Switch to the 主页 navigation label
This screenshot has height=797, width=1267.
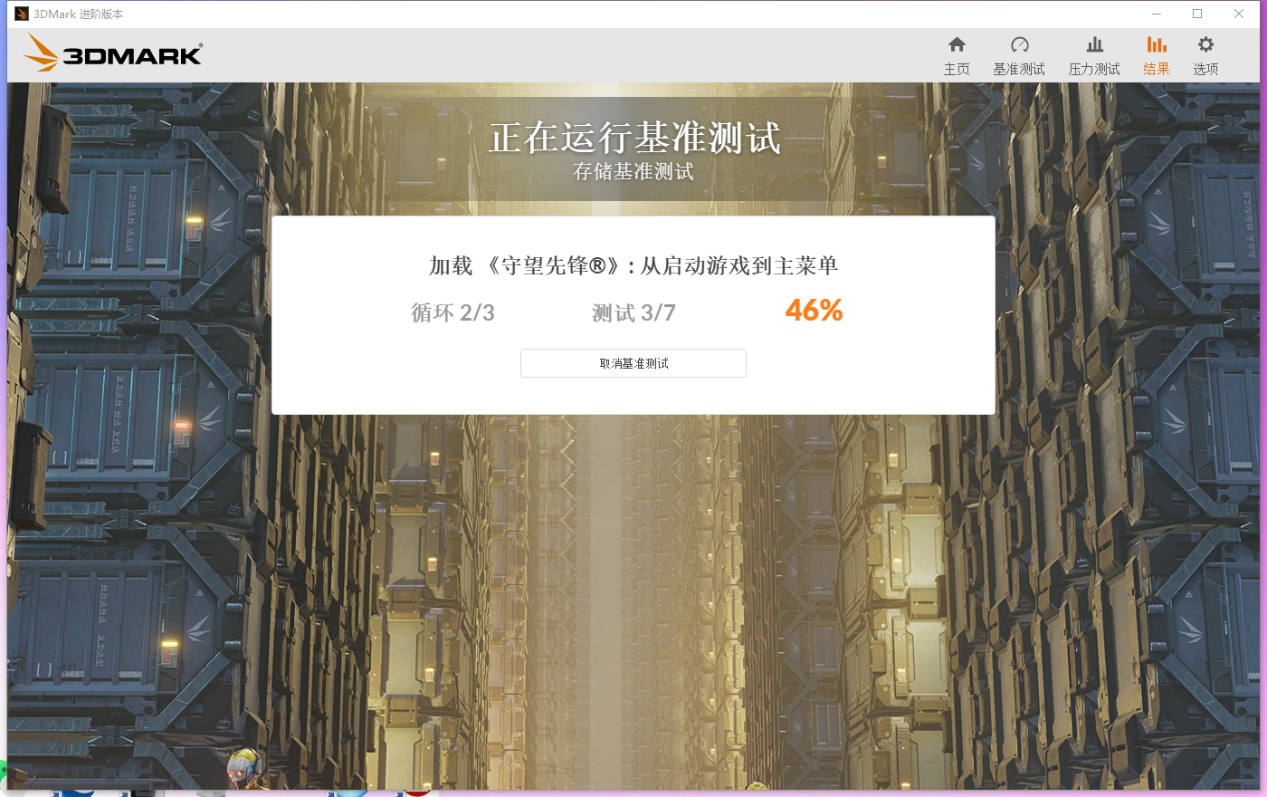(x=956, y=68)
